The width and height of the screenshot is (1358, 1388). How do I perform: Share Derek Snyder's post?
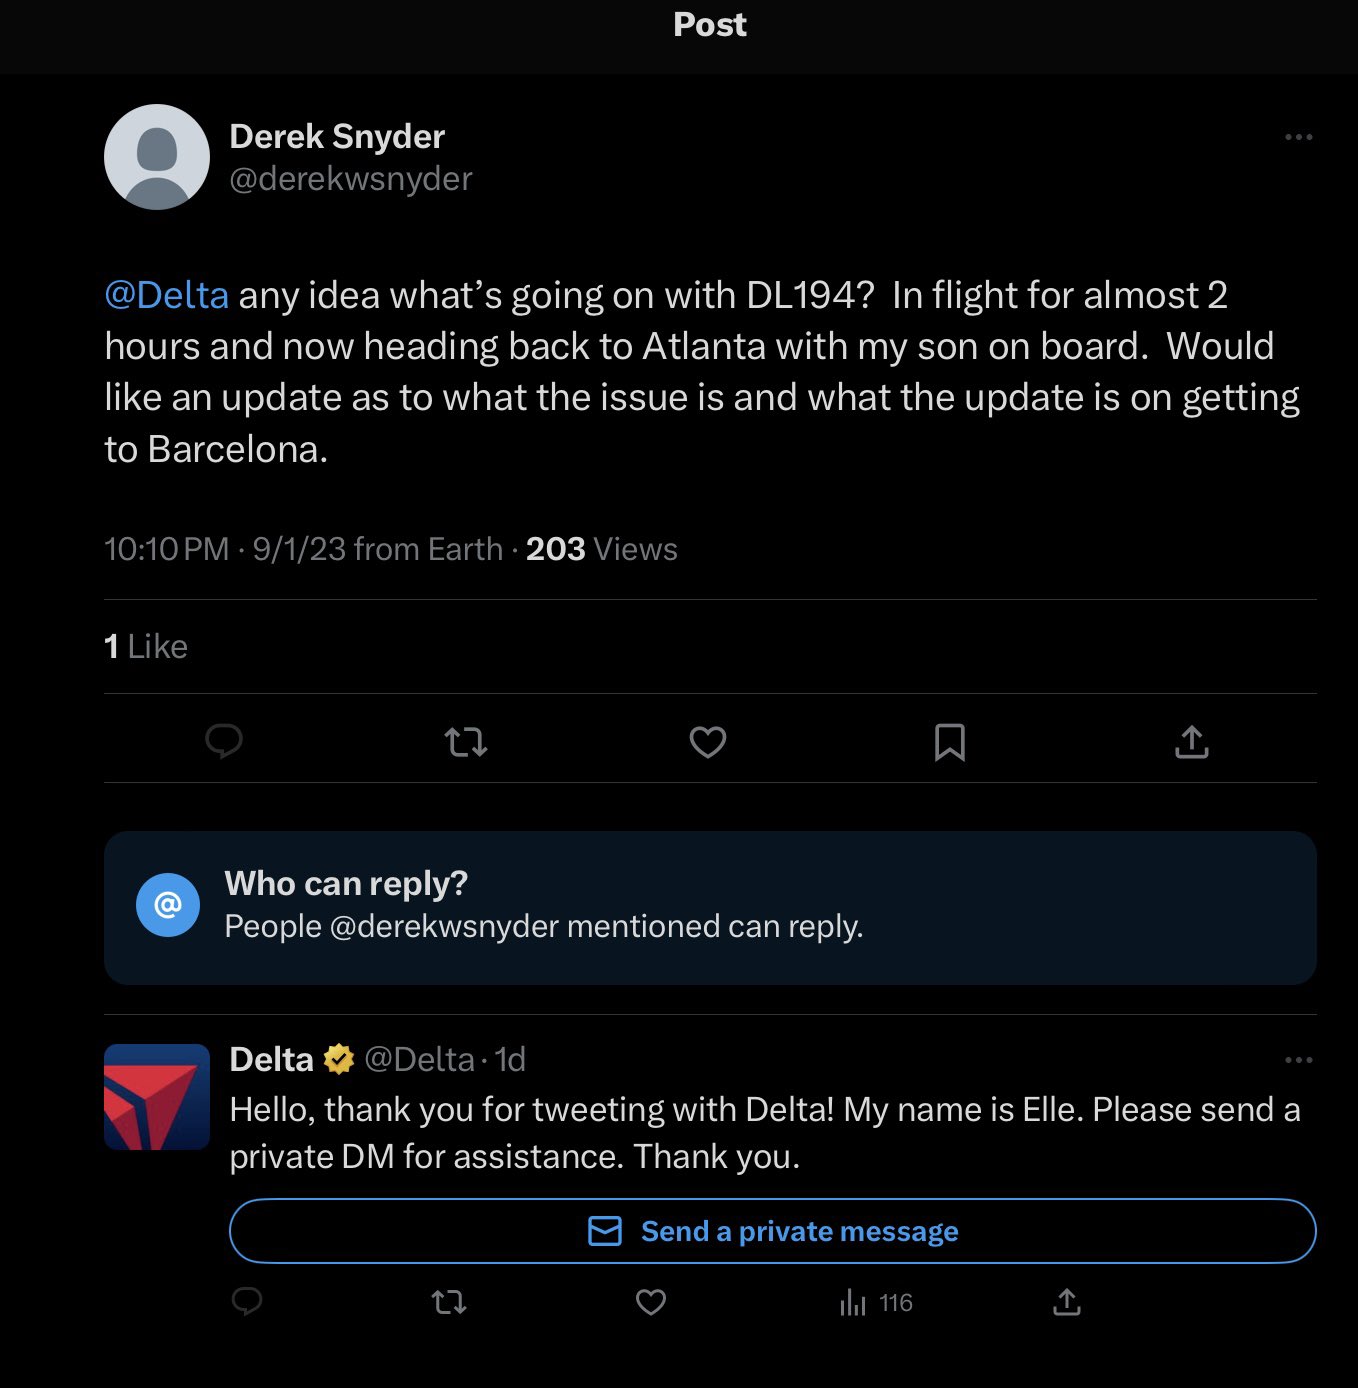click(x=1191, y=742)
